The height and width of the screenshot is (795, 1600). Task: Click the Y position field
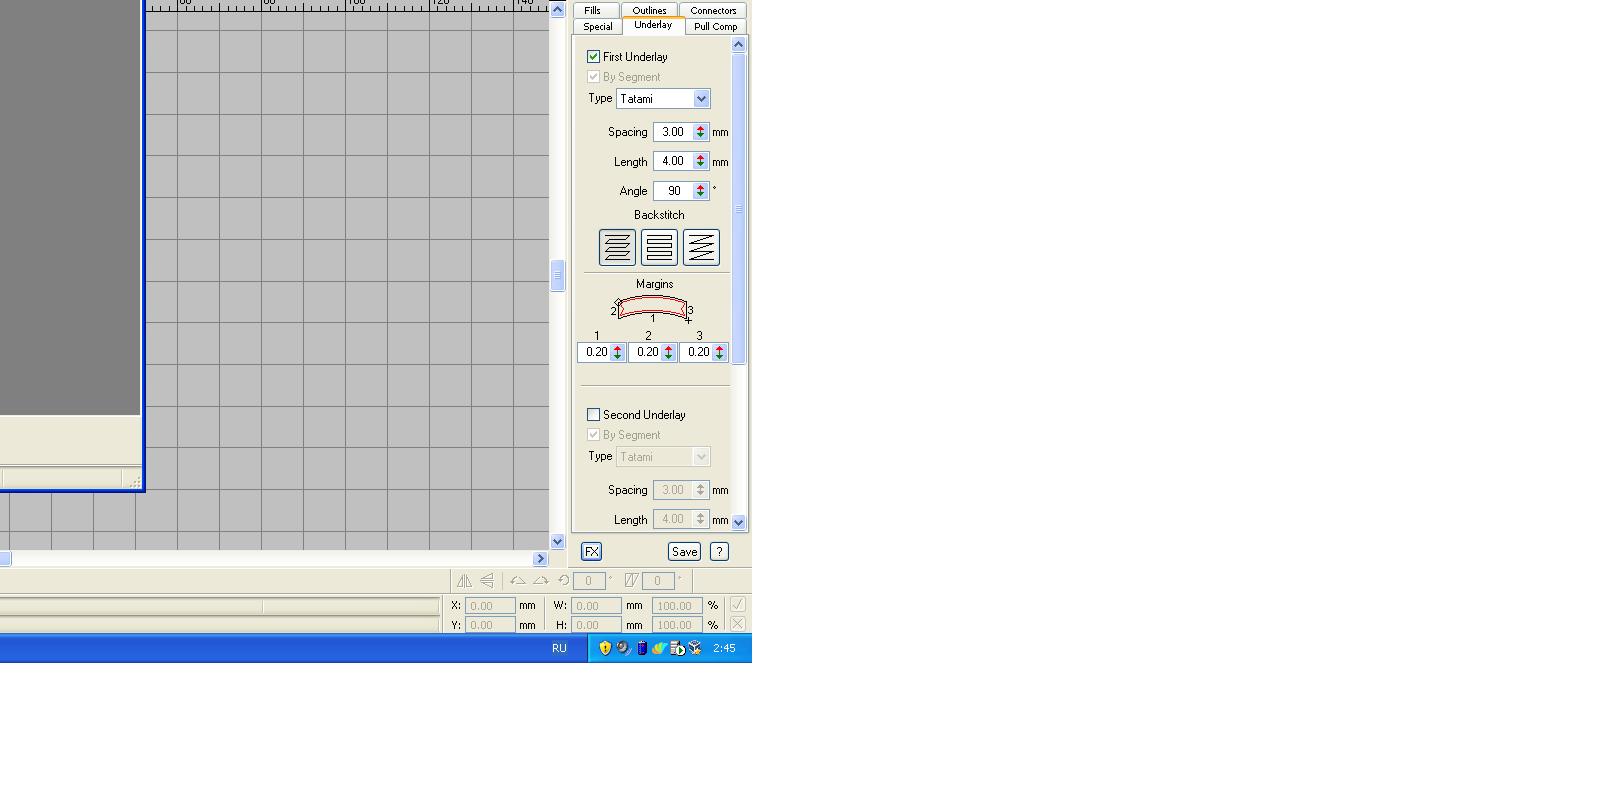pos(490,625)
